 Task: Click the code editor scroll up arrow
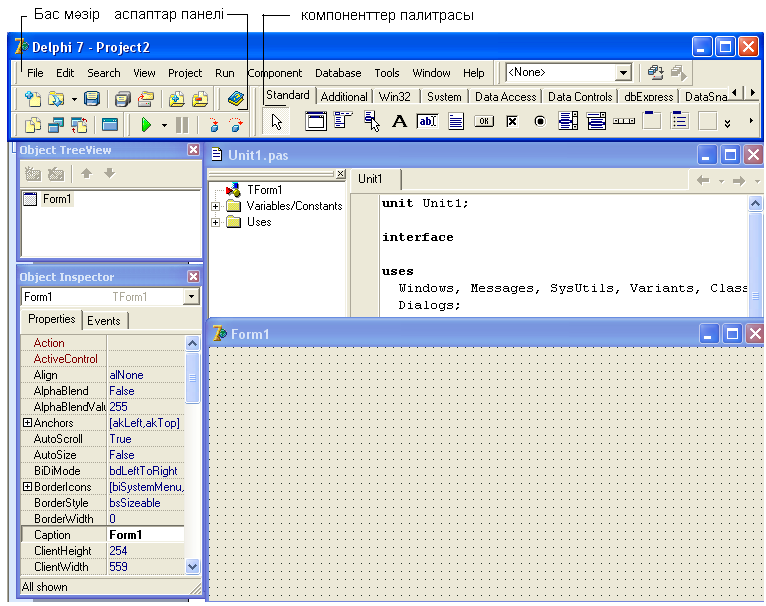click(x=755, y=203)
